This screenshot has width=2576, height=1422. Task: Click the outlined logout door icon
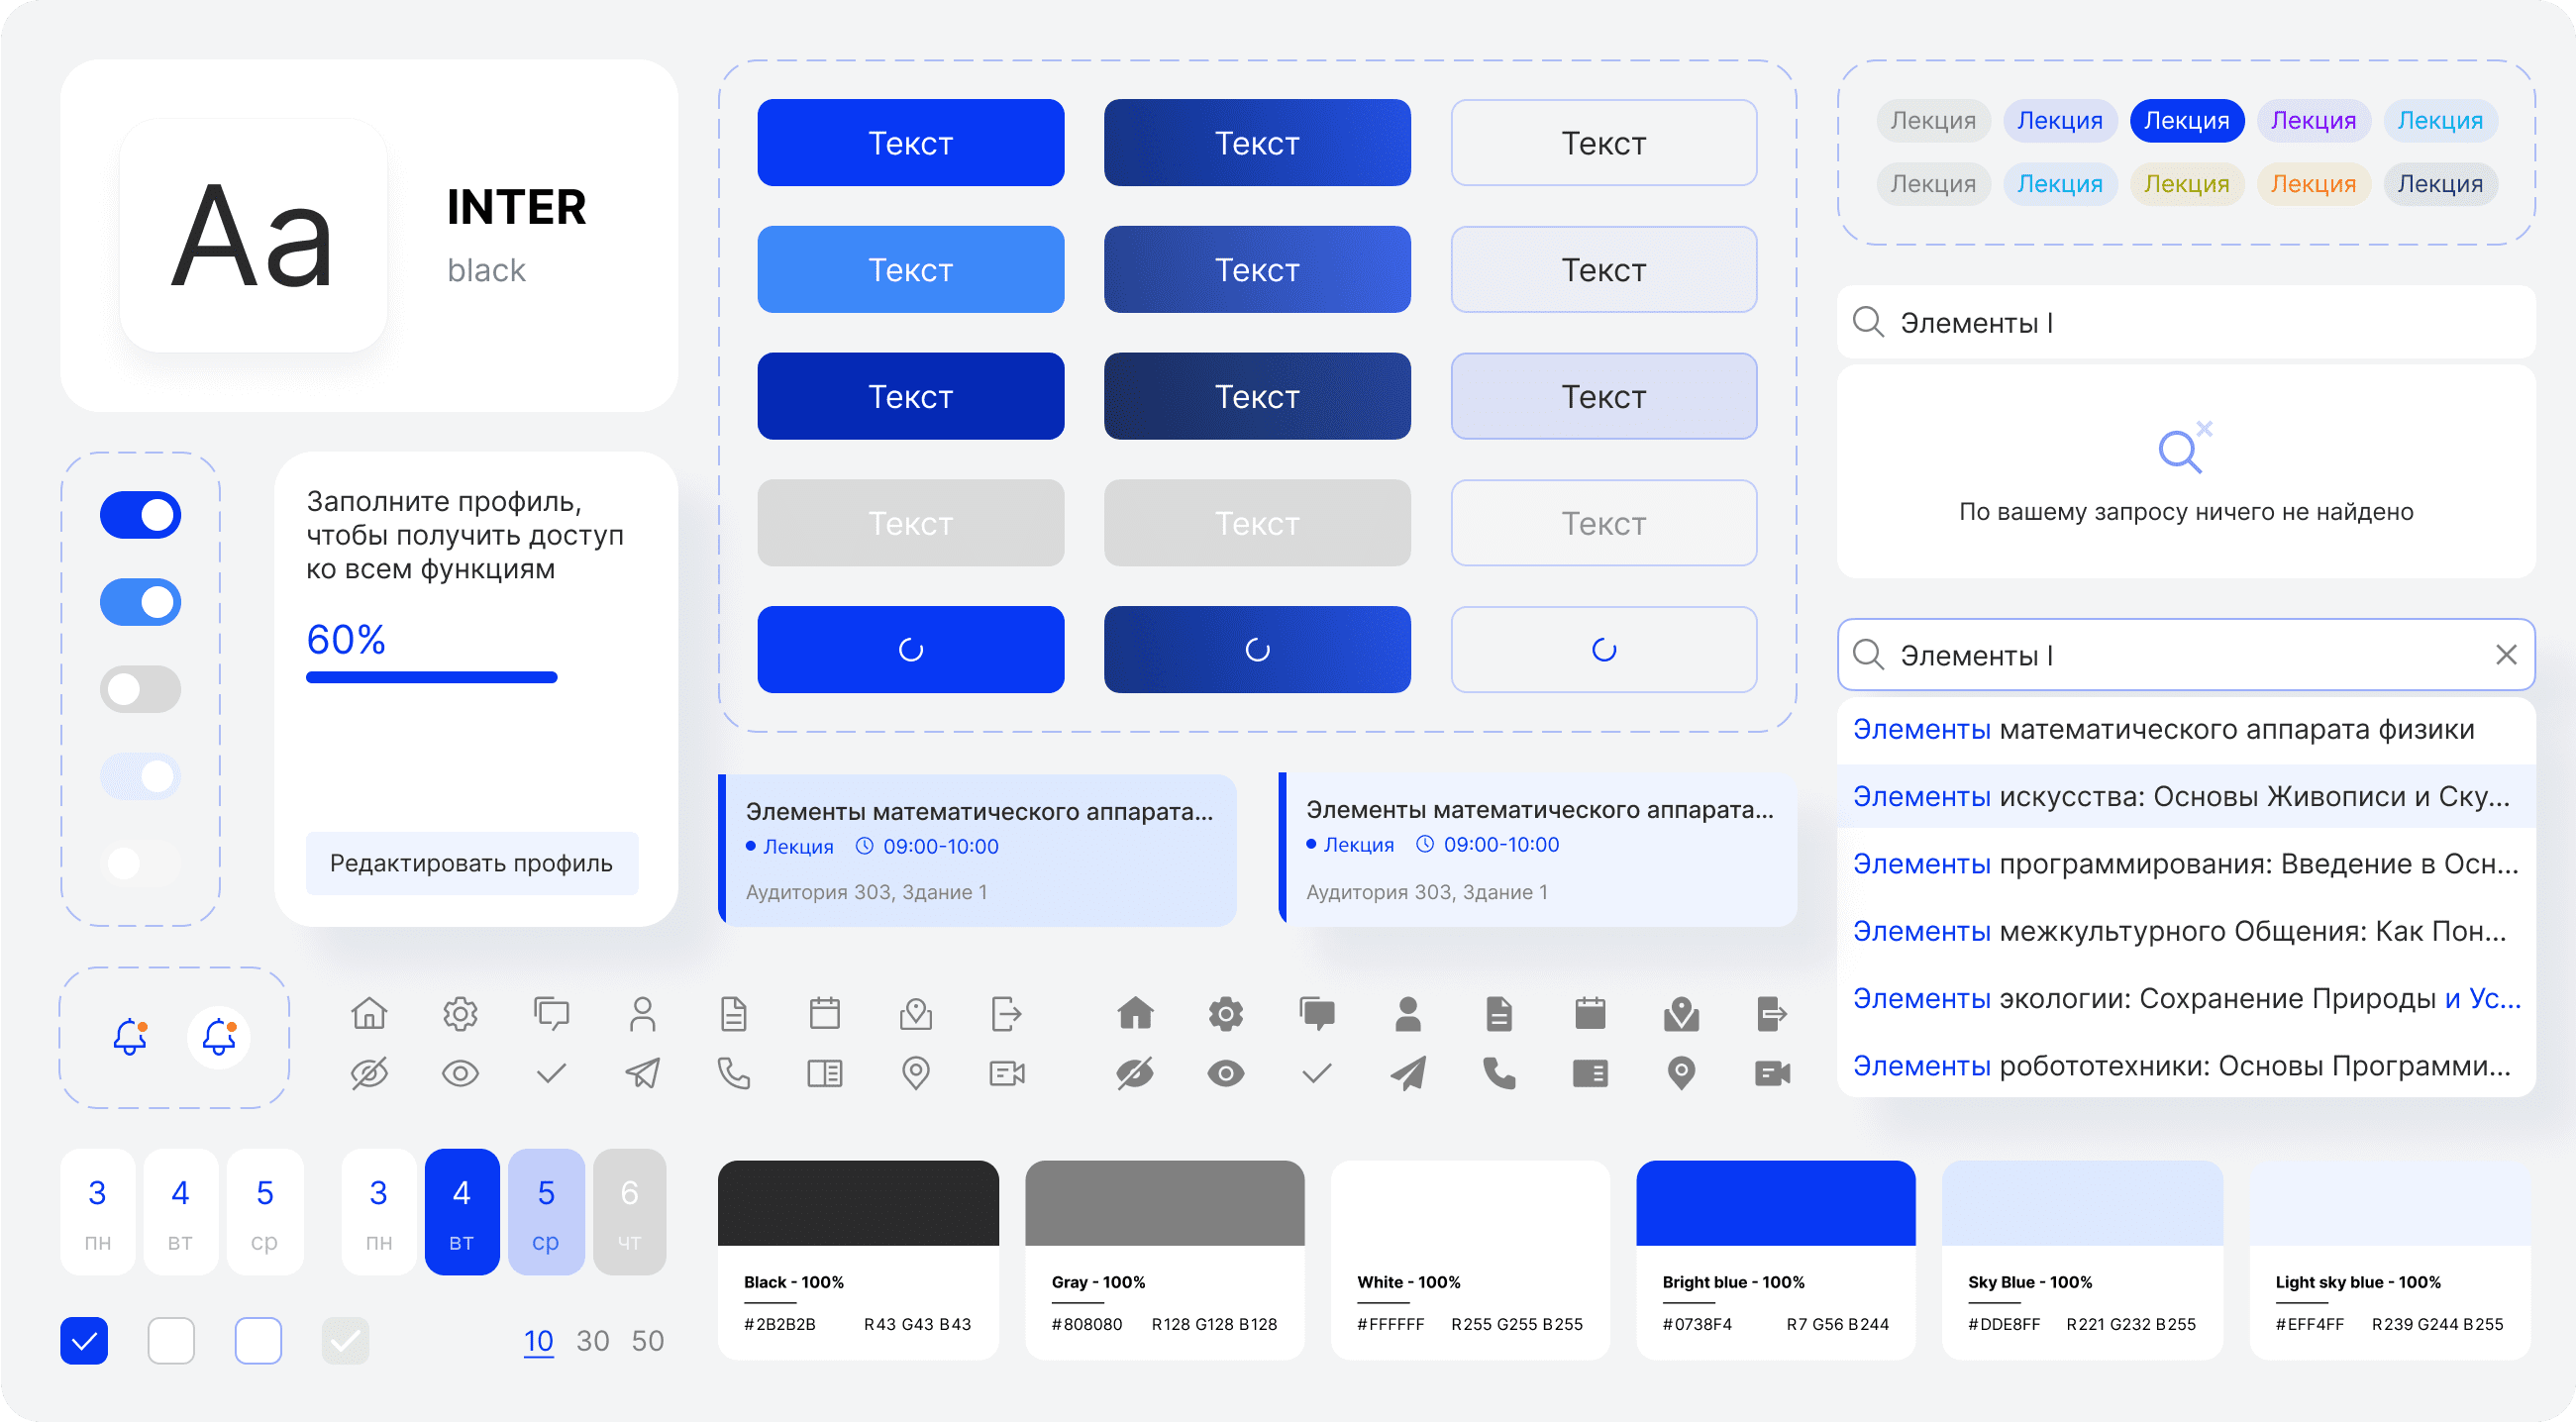1006,1014
